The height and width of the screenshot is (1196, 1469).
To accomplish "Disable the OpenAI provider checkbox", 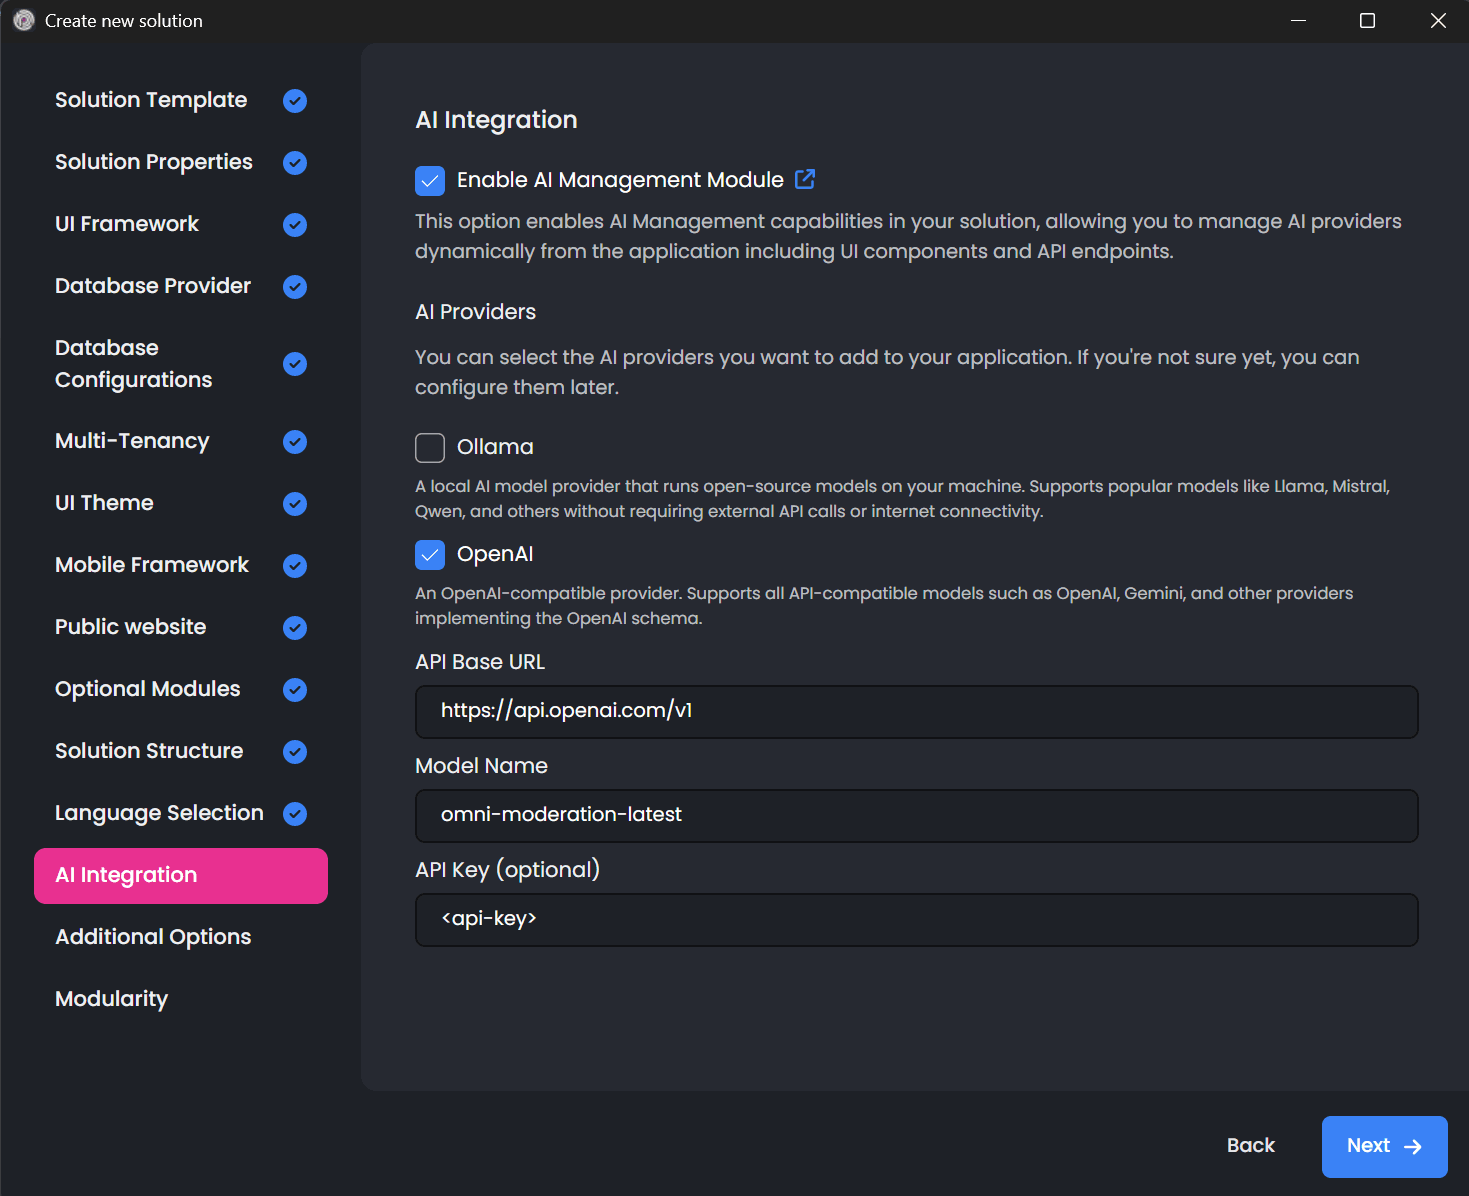I will pyautogui.click(x=429, y=554).
